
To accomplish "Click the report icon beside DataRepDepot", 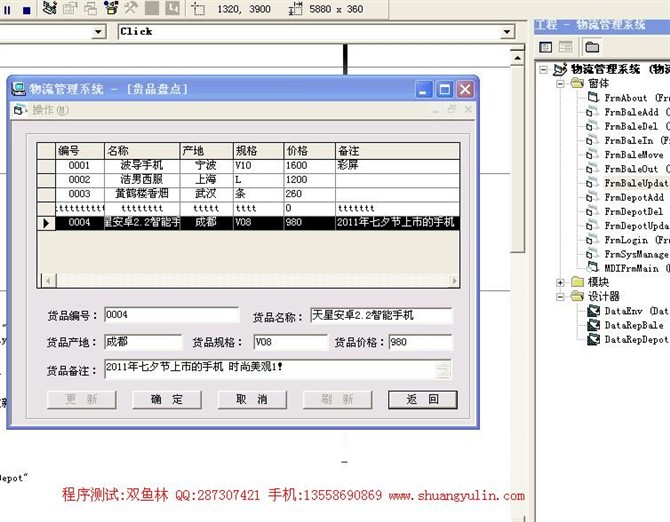I will [593, 339].
